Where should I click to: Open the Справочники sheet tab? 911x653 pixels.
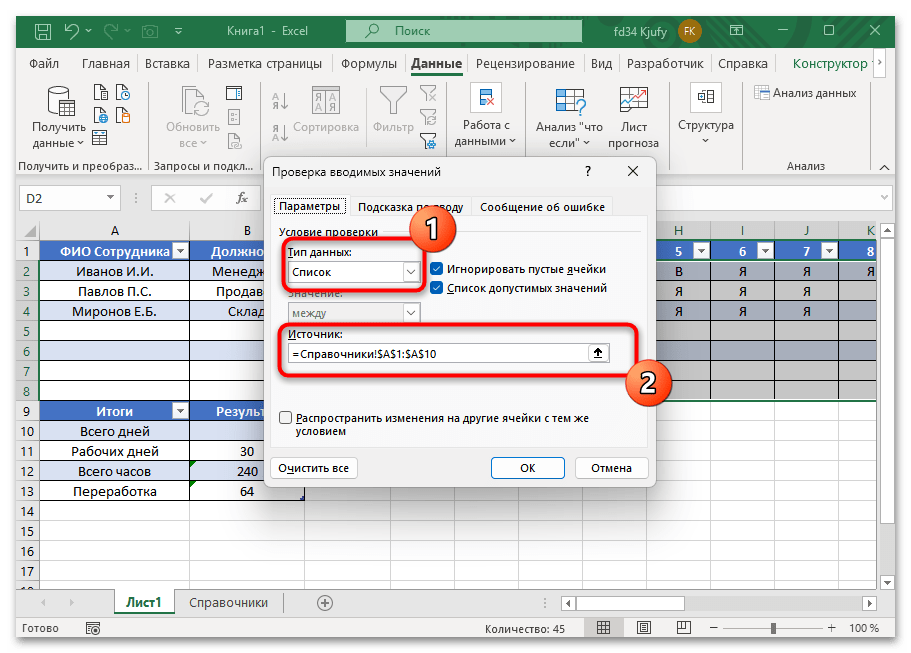tap(230, 603)
